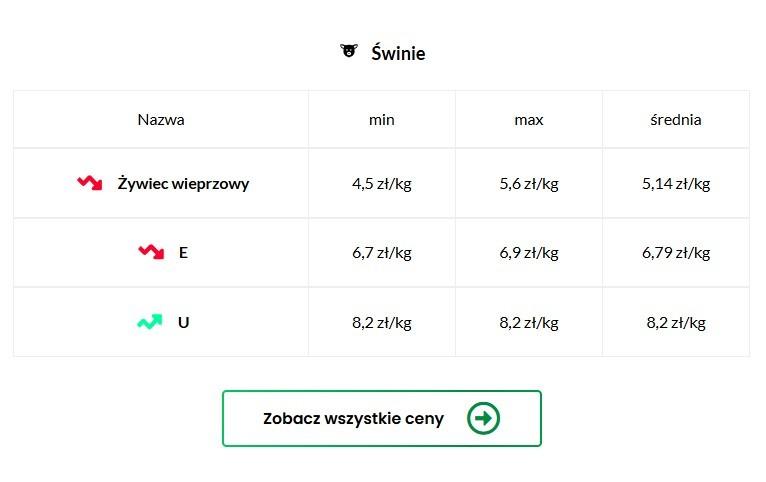Click the 6,79 zł/kg average price
The width and height of the screenshot is (766, 482).
coord(676,253)
